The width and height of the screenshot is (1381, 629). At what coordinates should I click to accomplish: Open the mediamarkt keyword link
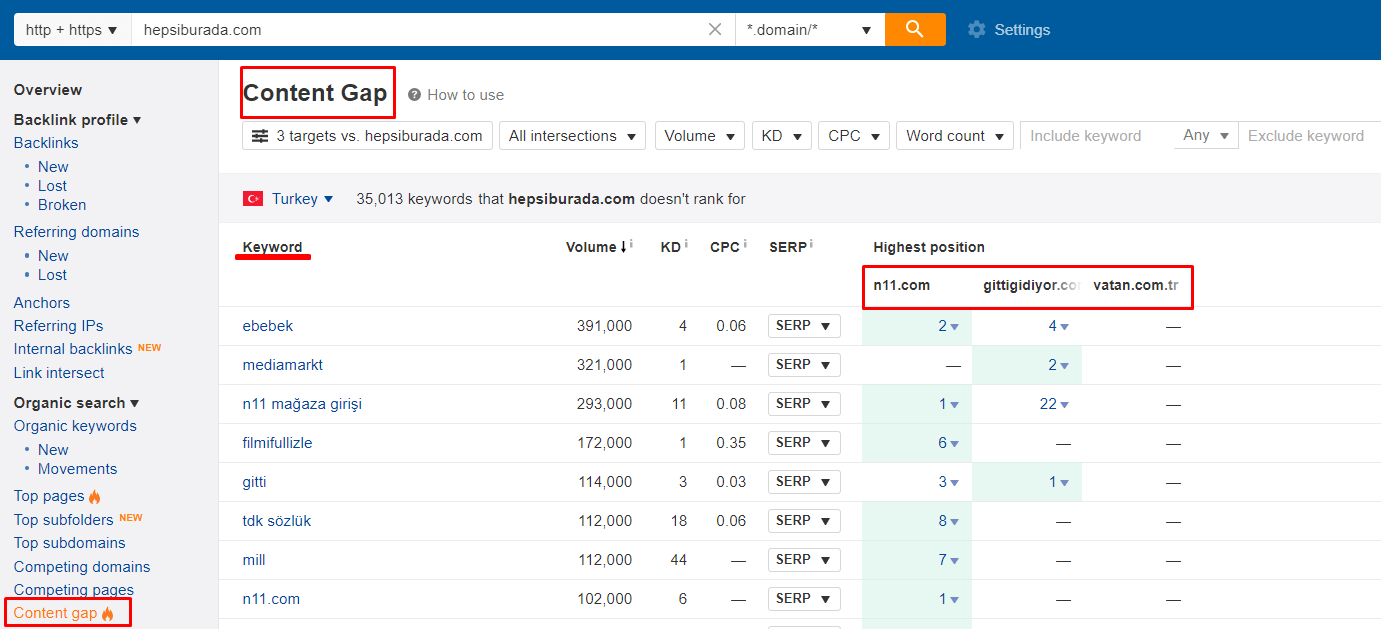point(283,365)
